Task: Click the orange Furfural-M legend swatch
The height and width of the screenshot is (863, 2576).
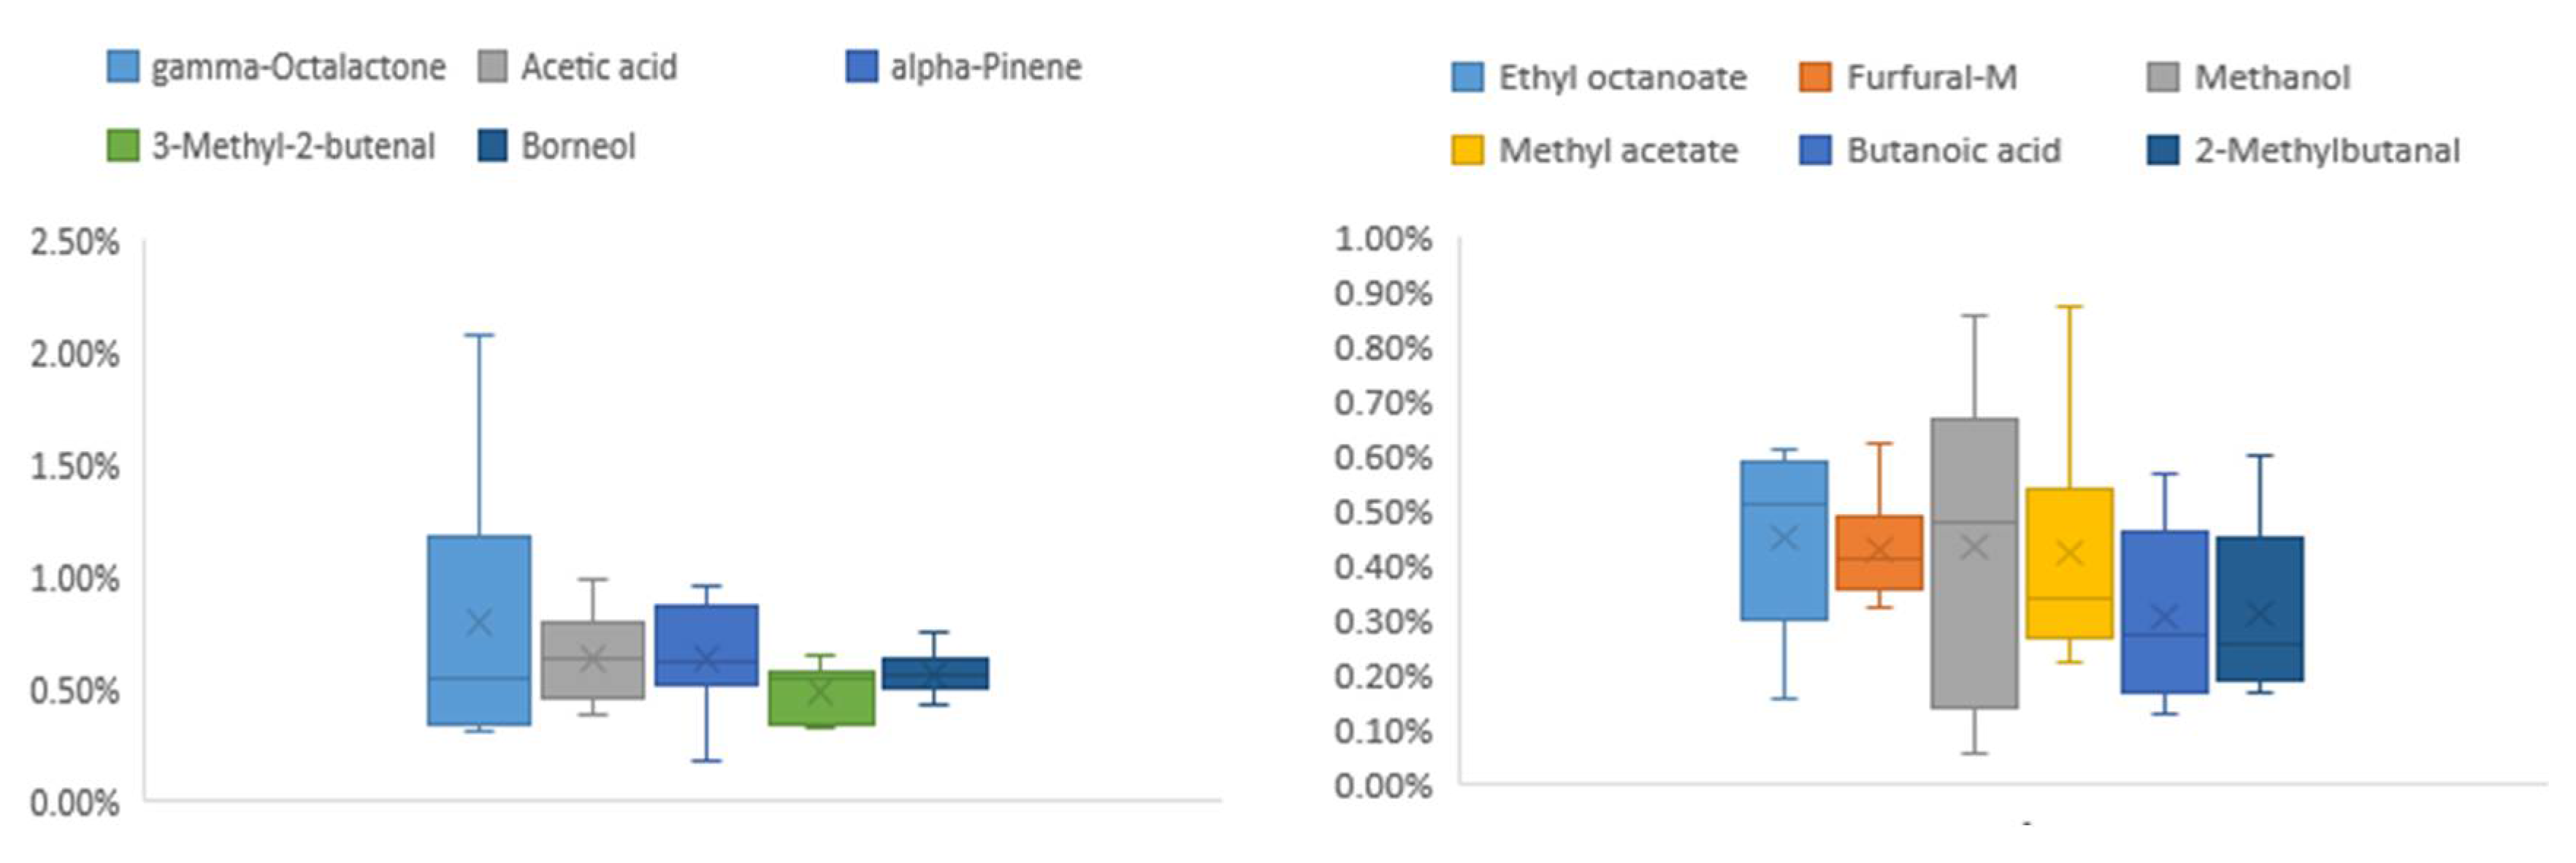Action: [x=1815, y=78]
